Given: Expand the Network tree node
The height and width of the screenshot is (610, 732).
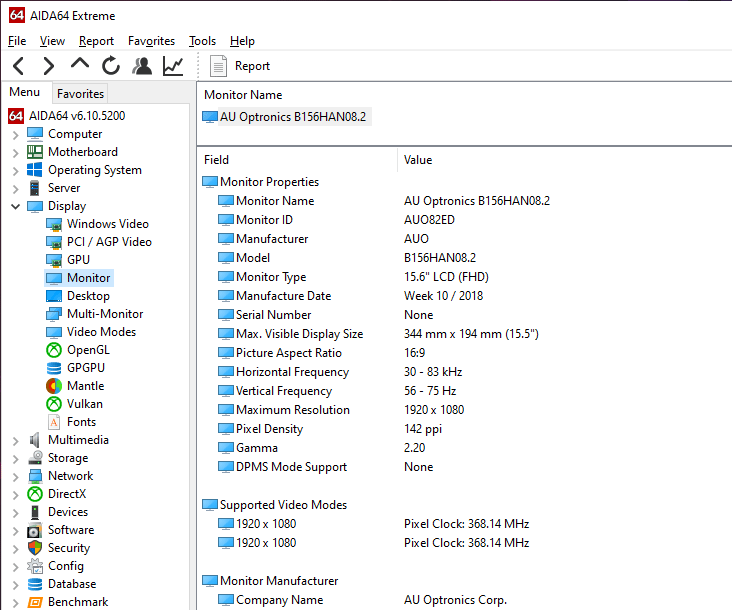Looking at the screenshot, I should tap(15, 477).
